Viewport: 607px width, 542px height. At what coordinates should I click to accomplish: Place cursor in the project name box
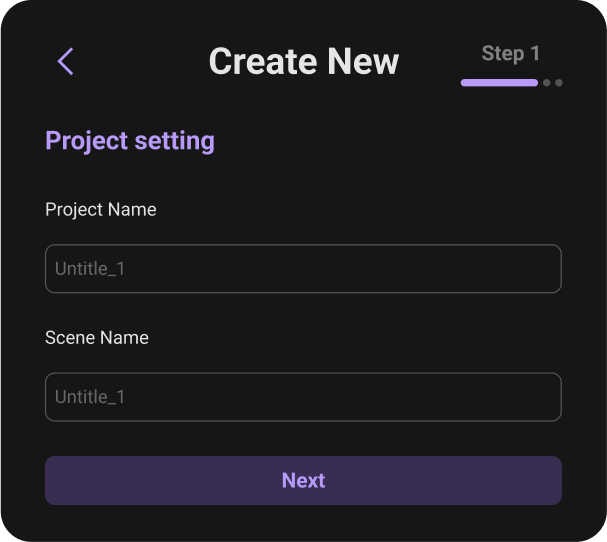[x=303, y=269]
